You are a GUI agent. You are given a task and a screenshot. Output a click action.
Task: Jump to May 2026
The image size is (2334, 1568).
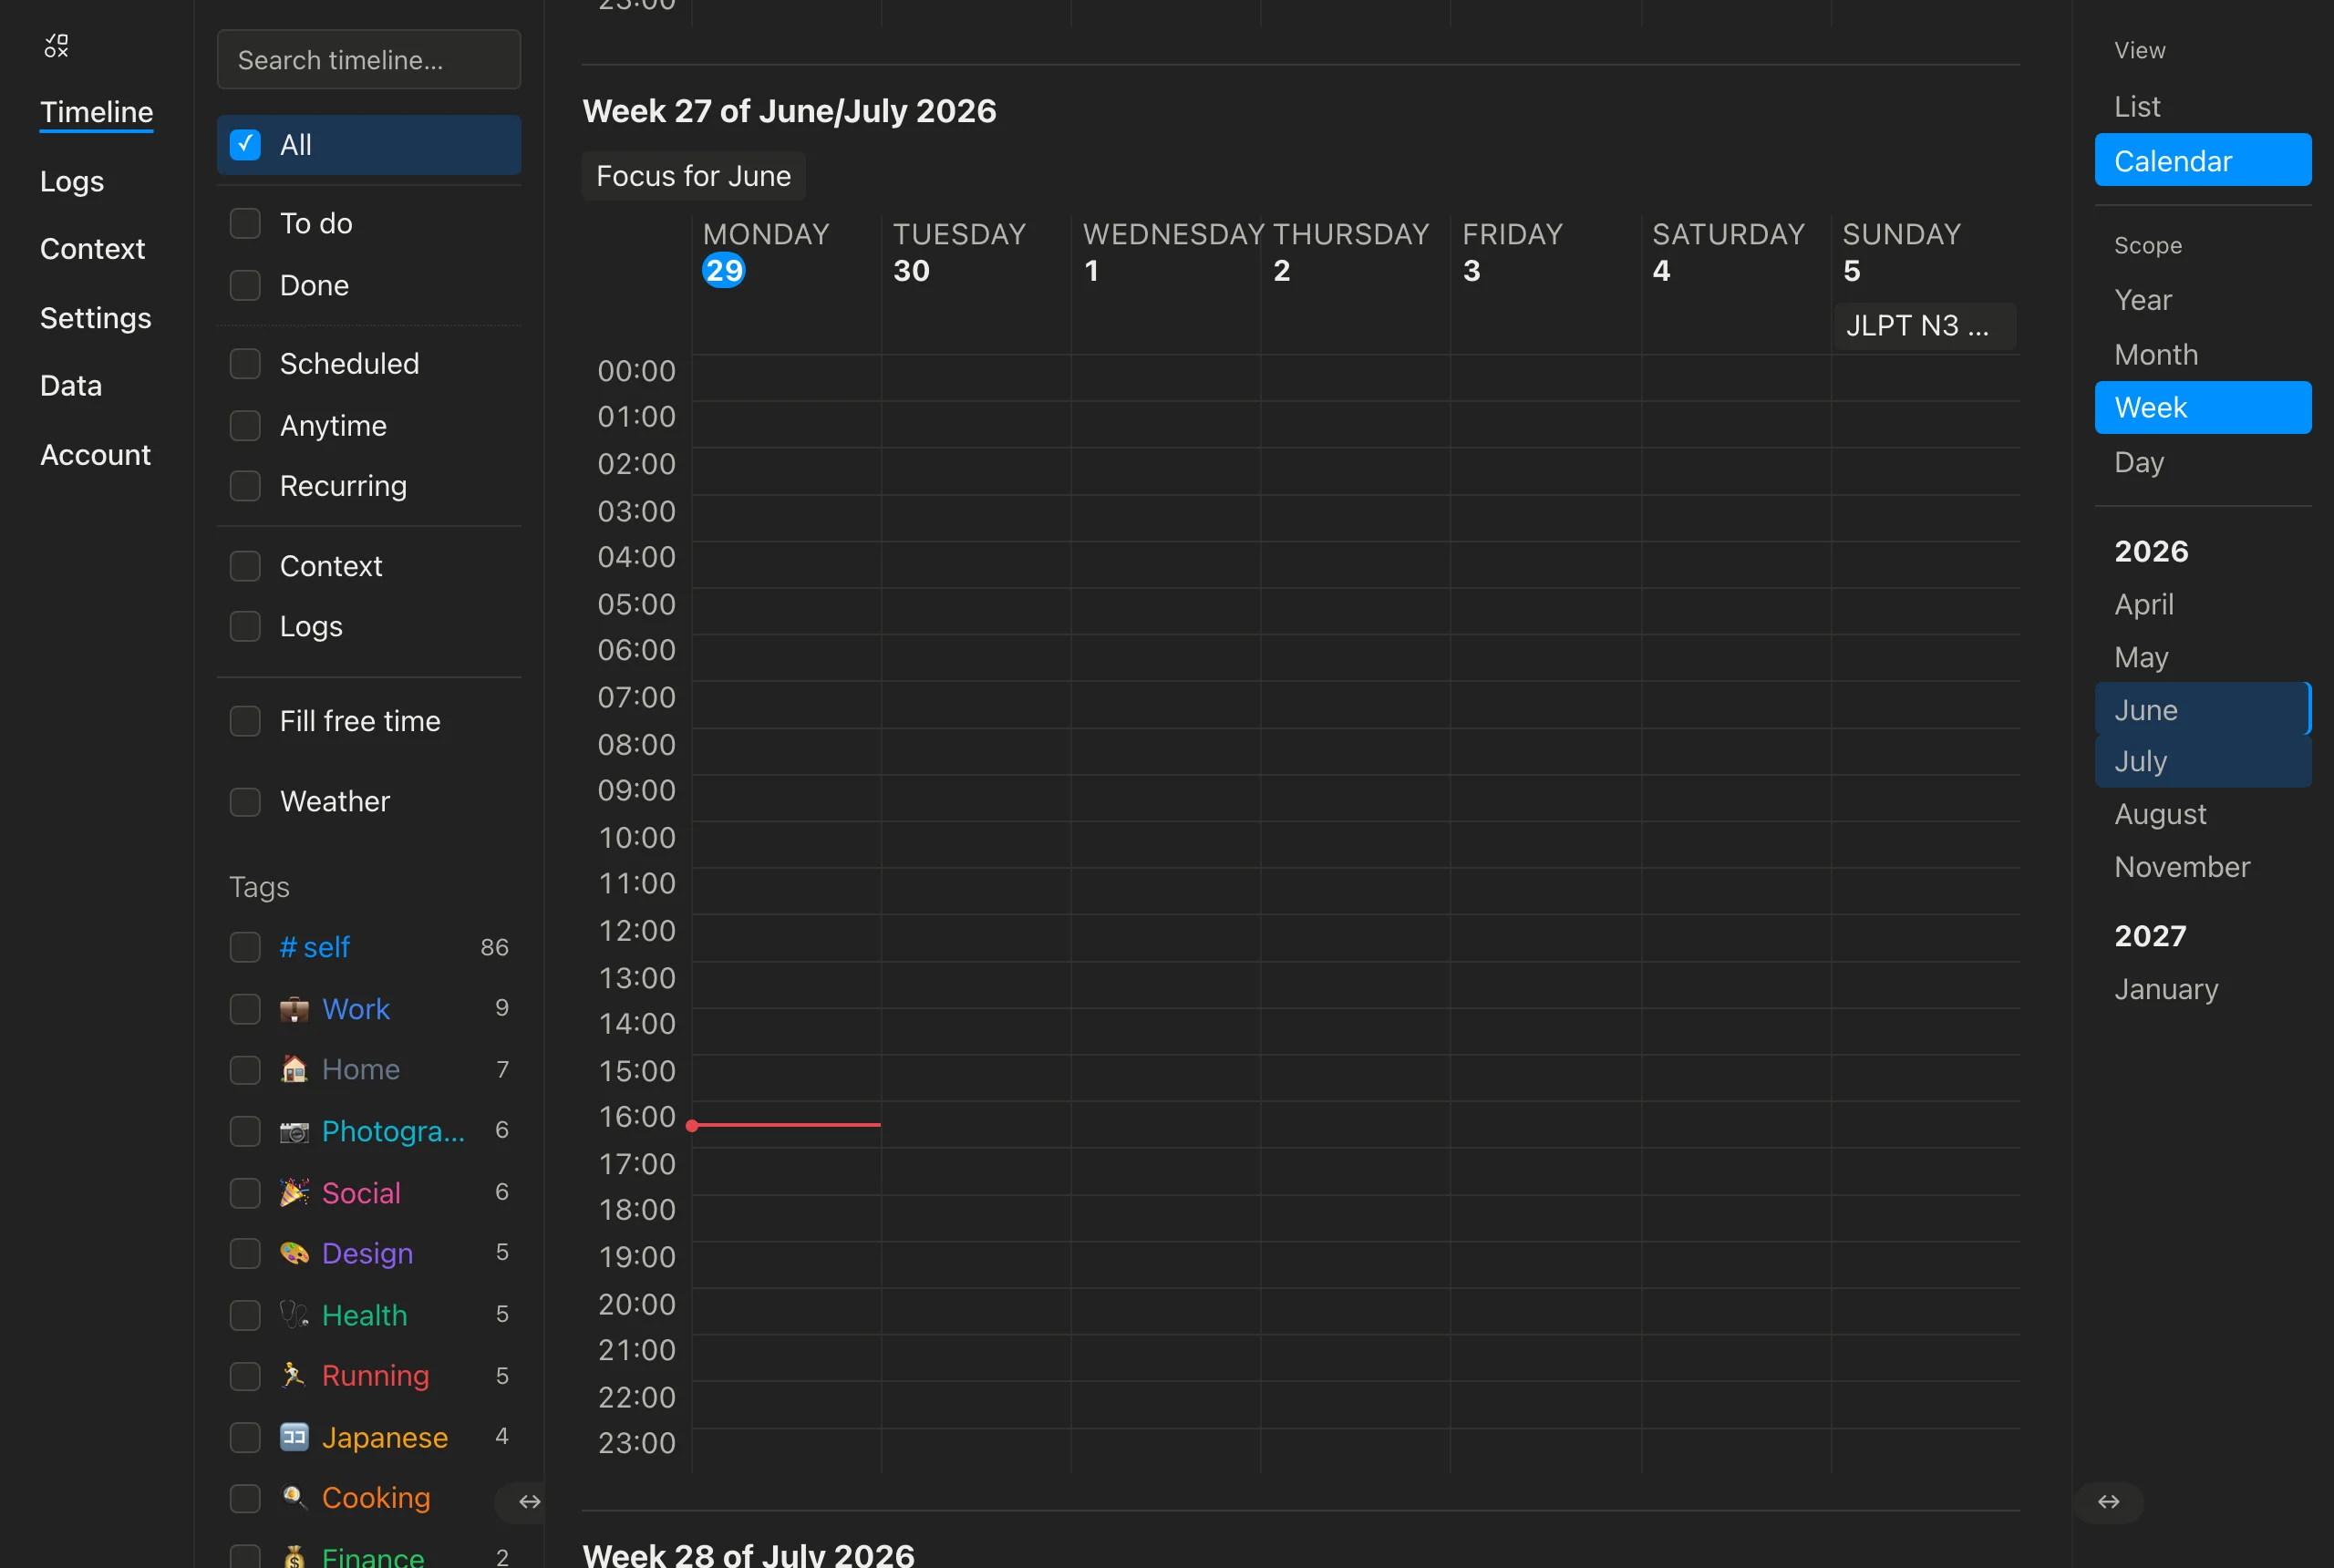2203,657
